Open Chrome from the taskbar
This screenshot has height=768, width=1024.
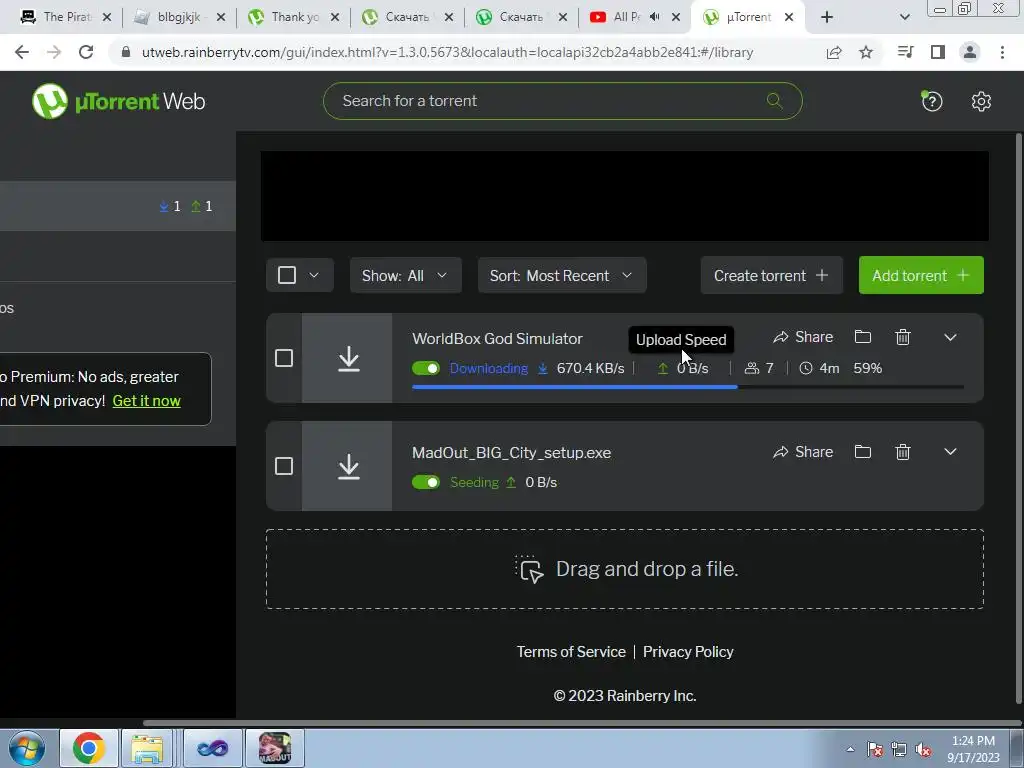89,748
